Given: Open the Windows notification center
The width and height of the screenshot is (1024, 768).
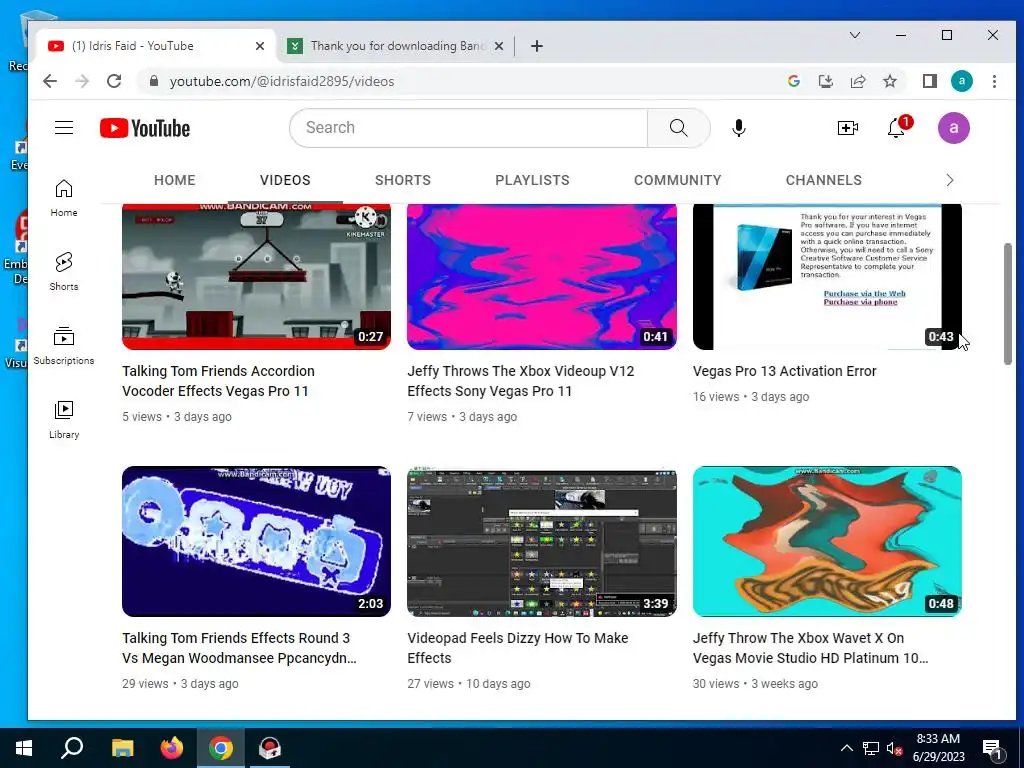Looking at the screenshot, I should coord(992,748).
